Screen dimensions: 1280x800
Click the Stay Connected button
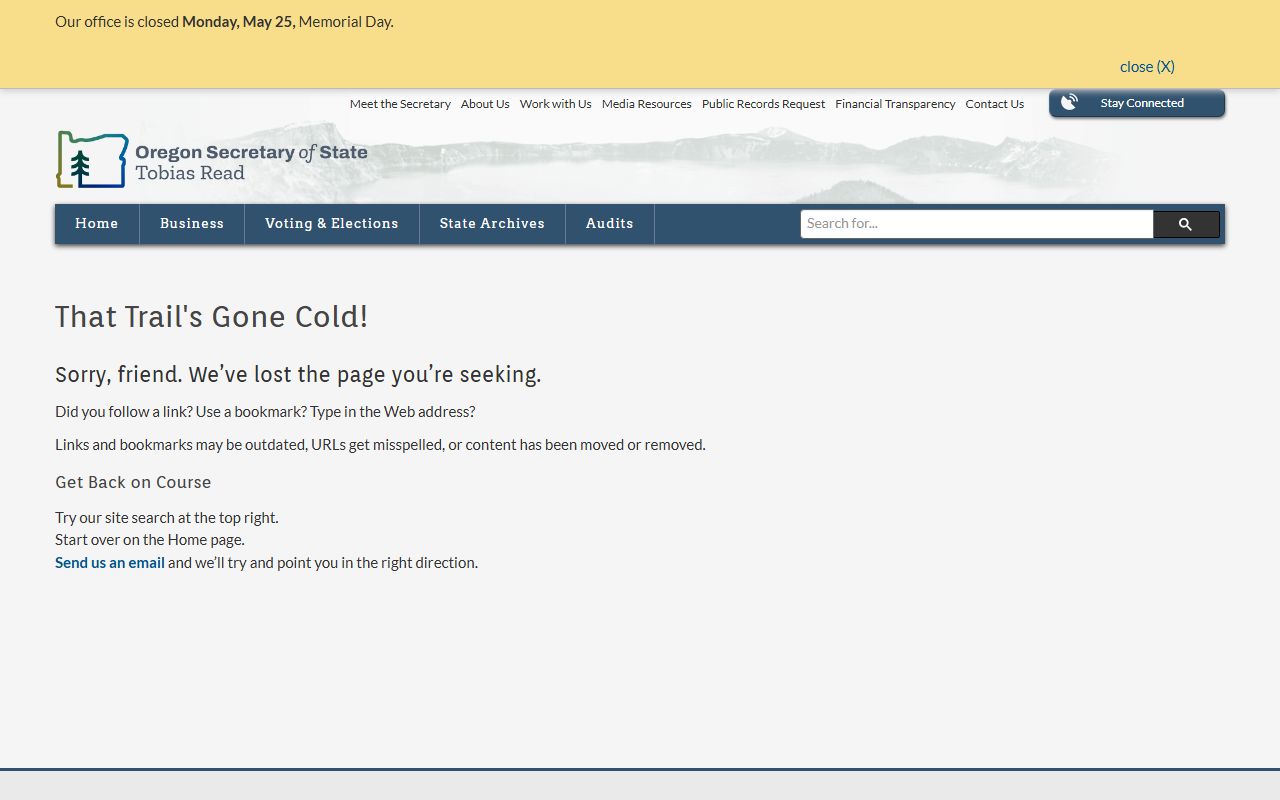(x=1137, y=103)
